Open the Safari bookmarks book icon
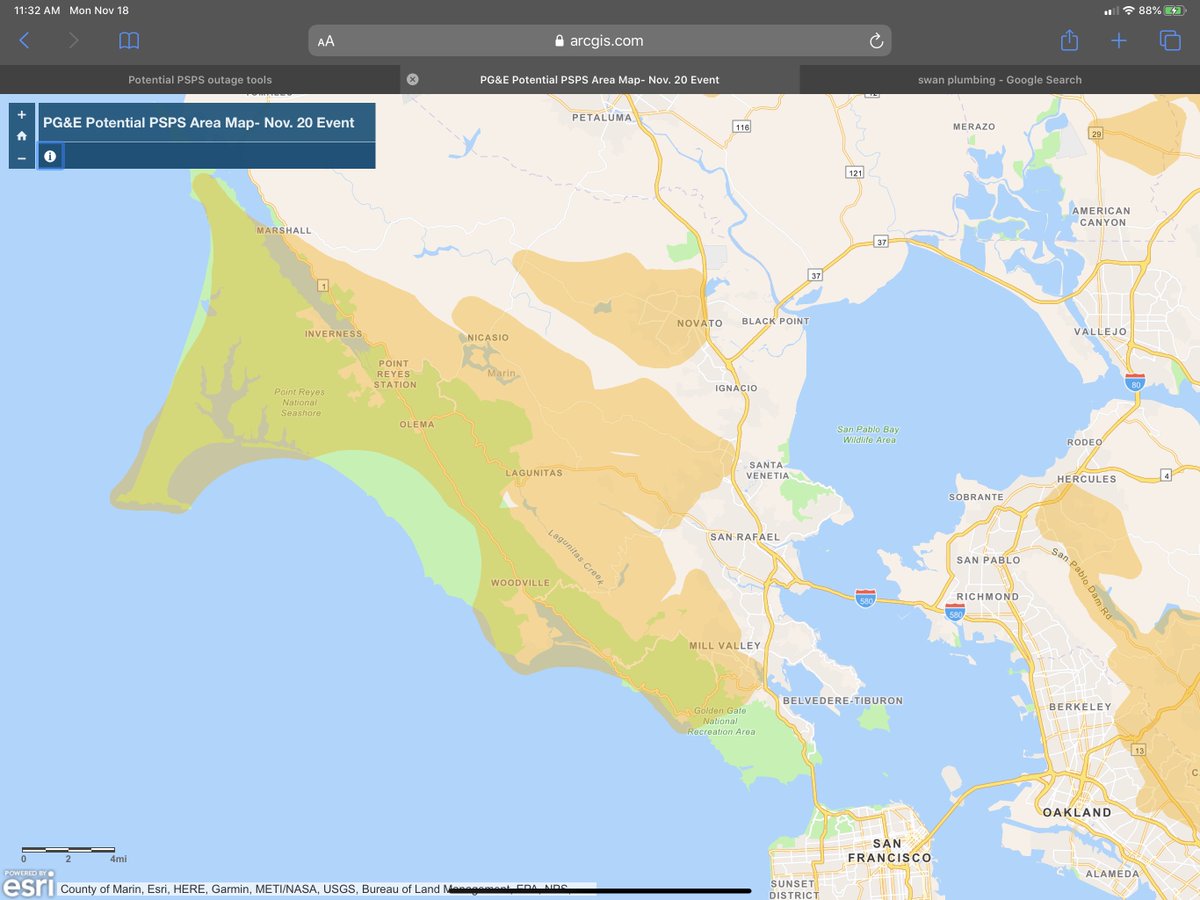The height and width of the screenshot is (900, 1200). [x=129, y=41]
